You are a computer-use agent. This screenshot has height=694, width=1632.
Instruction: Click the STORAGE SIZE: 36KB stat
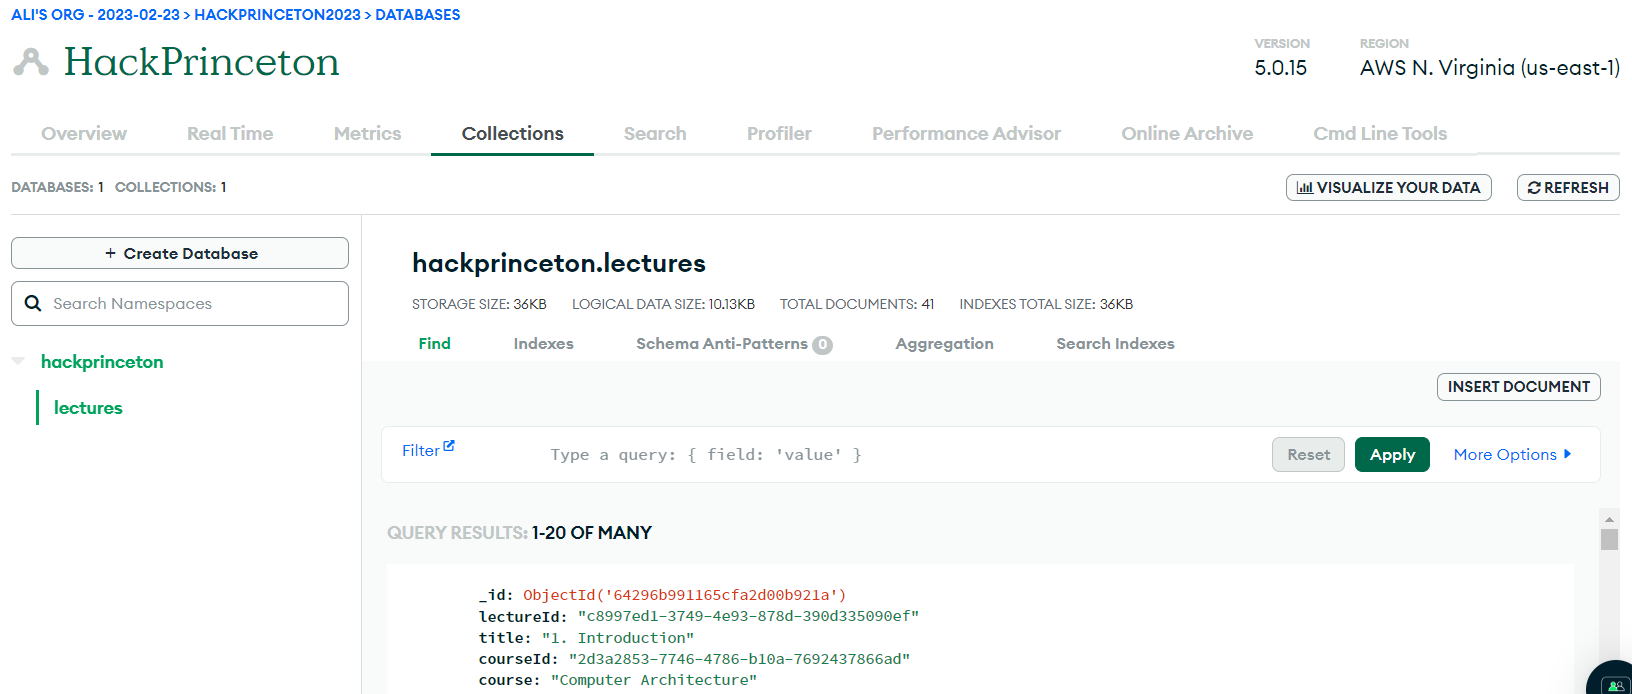[x=479, y=304]
